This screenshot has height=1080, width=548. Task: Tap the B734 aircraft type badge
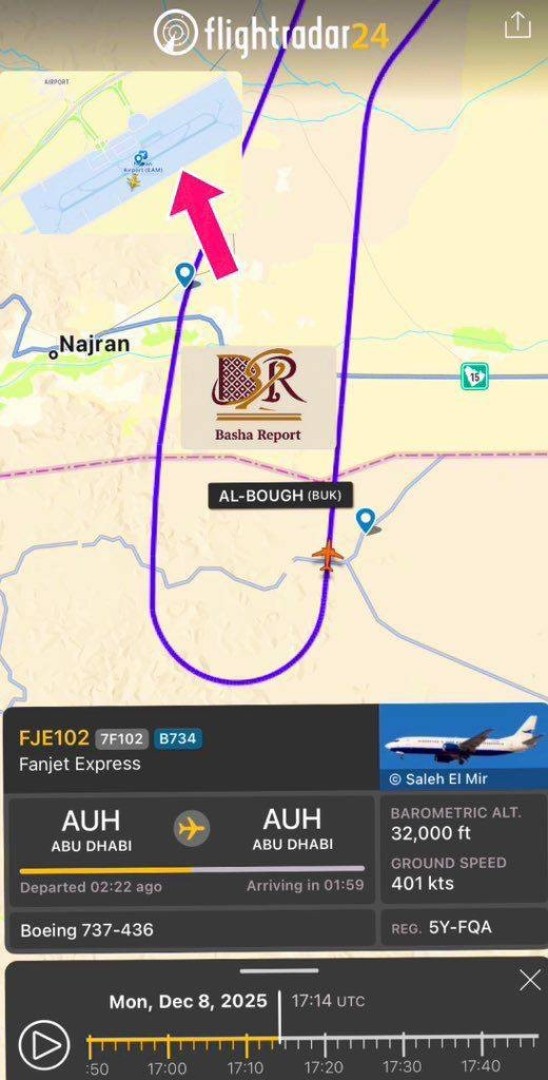click(x=178, y=739)
